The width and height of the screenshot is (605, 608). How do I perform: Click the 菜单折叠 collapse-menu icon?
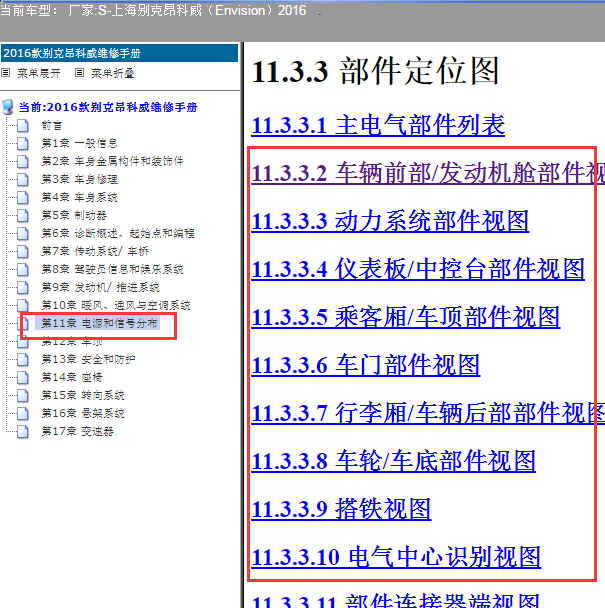80,73
